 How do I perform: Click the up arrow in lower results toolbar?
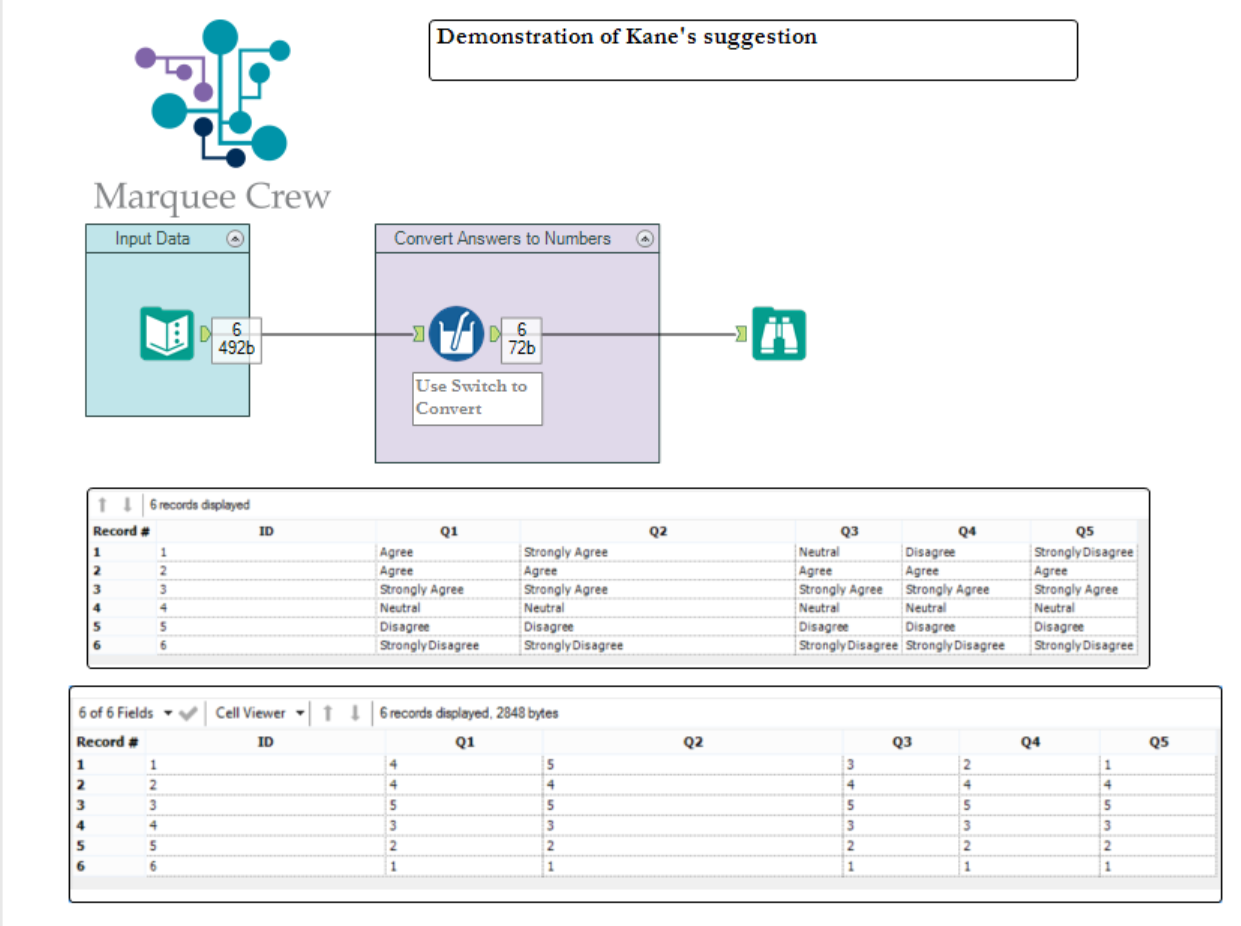(327, 713)
